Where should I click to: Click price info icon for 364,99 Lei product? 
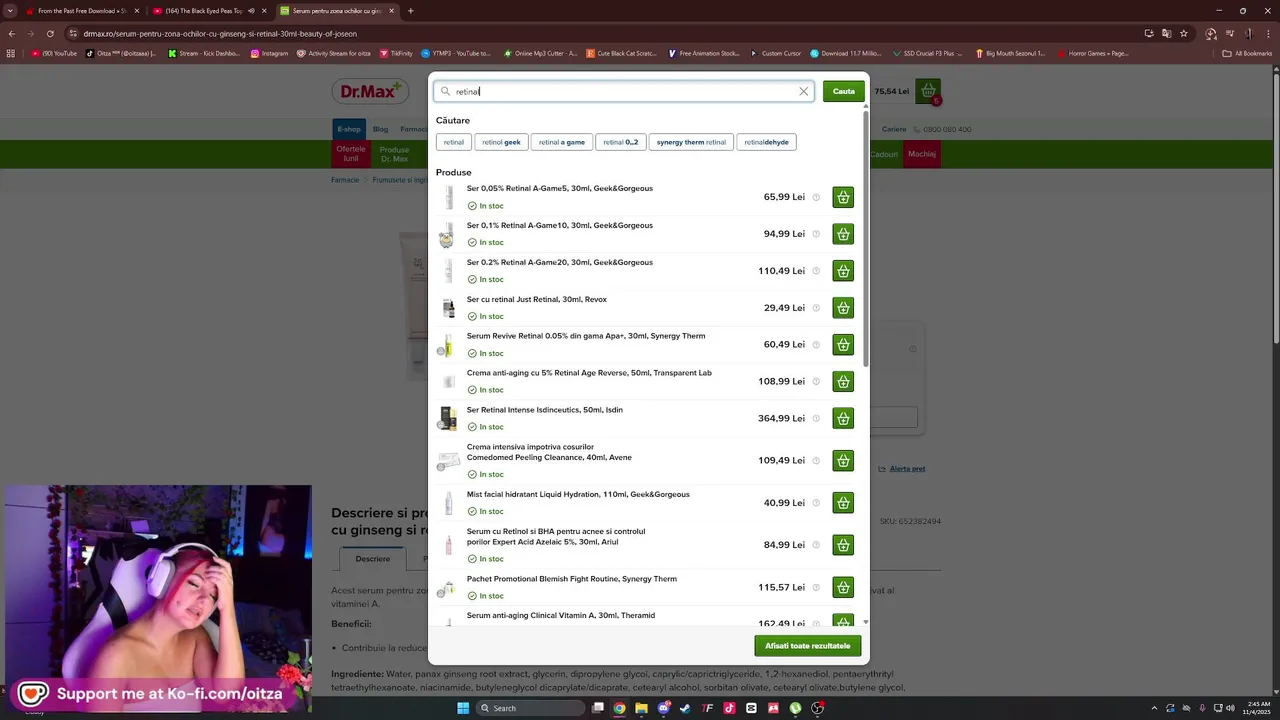click(816, 418)
